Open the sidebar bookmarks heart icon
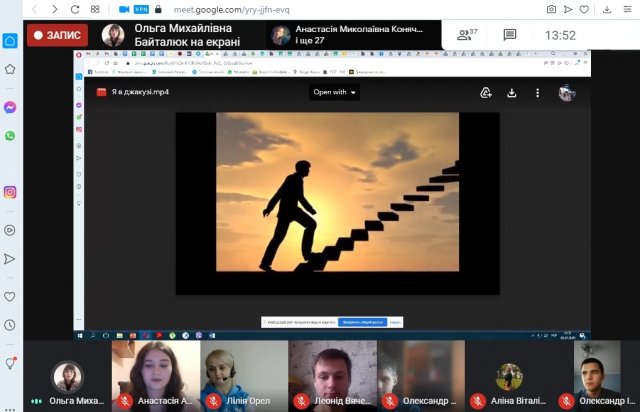Viewport: 640px width, 412px height. click(x=10, y=296)
